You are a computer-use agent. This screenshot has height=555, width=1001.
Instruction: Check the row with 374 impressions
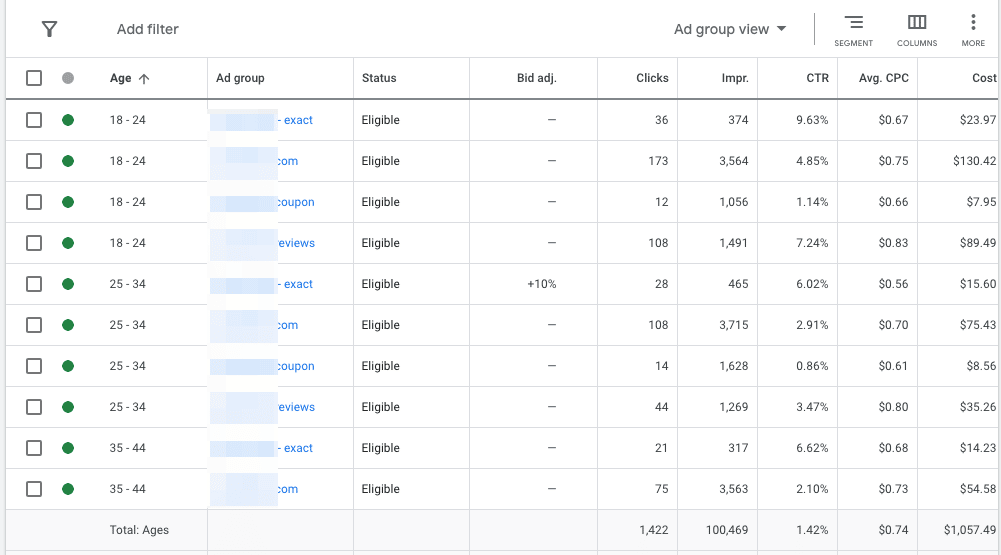[34, 120]
